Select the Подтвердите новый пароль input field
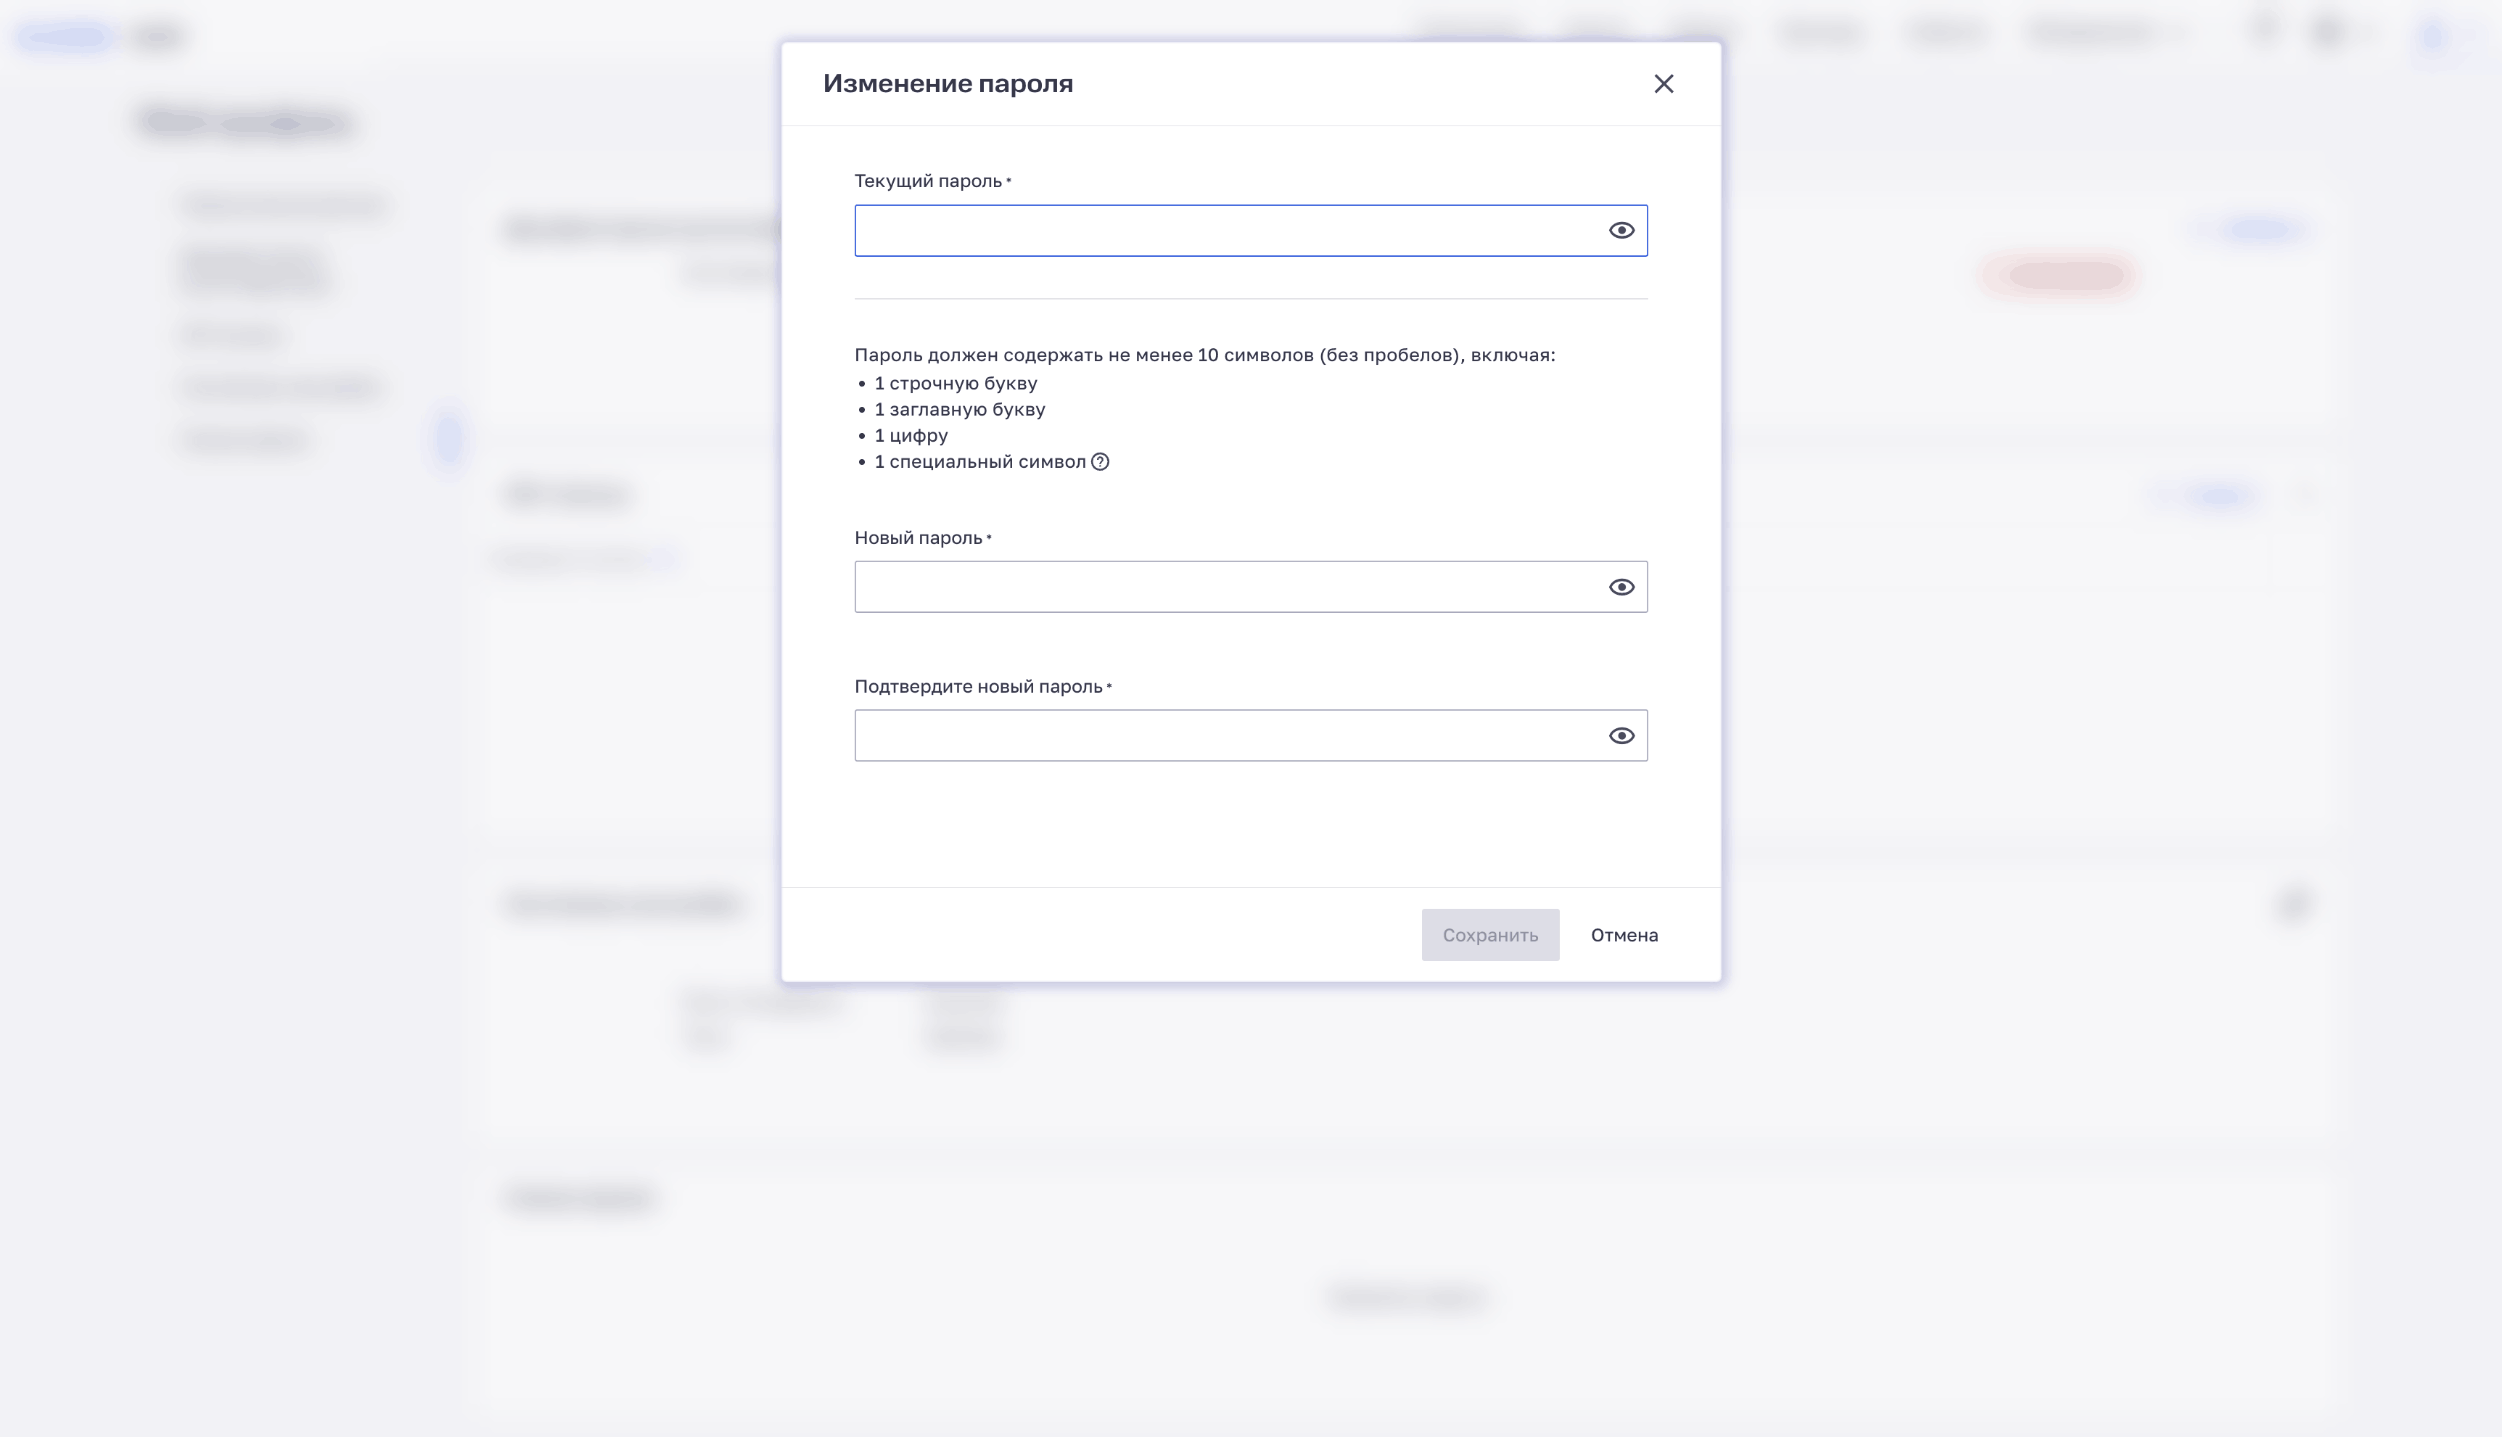The width and height of the screenshot is (2502, 1437). click(1251, 736)
